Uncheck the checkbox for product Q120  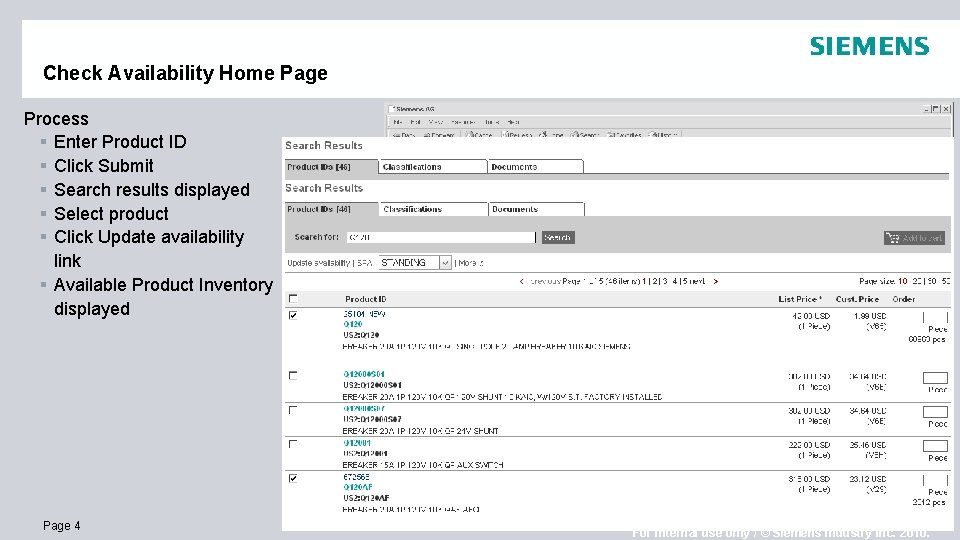[x=293, y=315]
